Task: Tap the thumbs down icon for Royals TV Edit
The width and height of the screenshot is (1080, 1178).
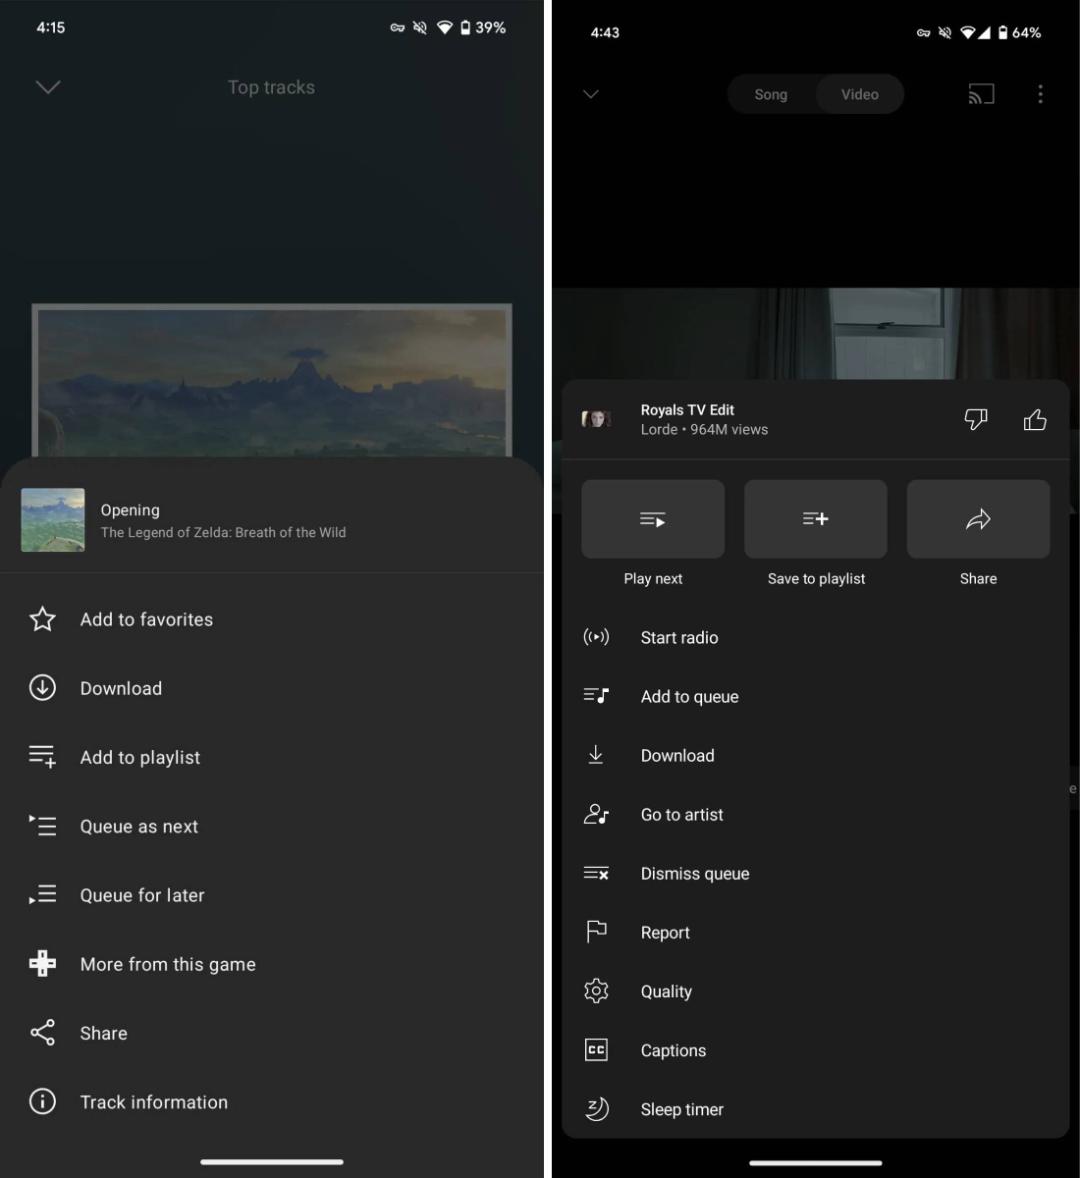Action: (x=976, y=419)
